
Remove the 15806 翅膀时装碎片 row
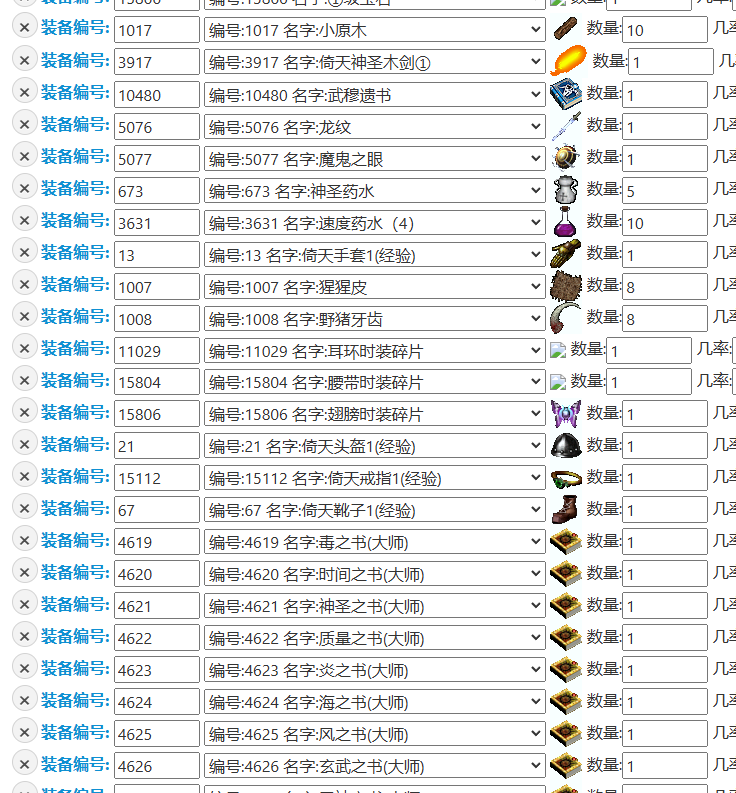click(24, 412)
